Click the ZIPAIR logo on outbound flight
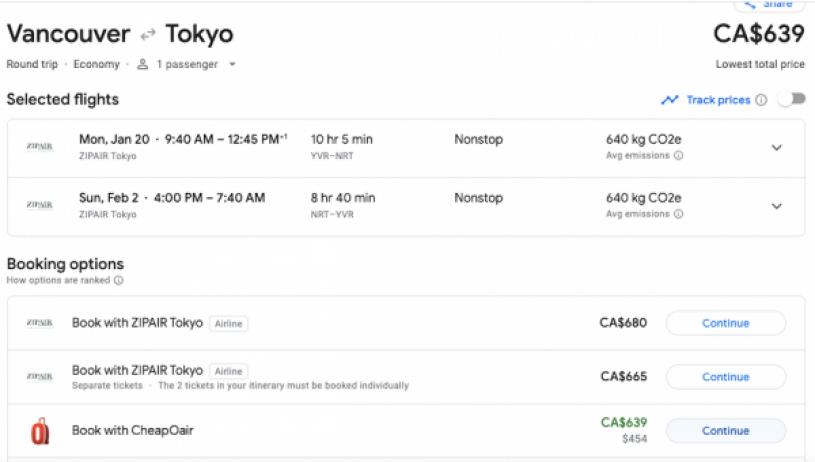Viewport: 815px width, 462px height. pyautogui.click(x=40, y=147)
